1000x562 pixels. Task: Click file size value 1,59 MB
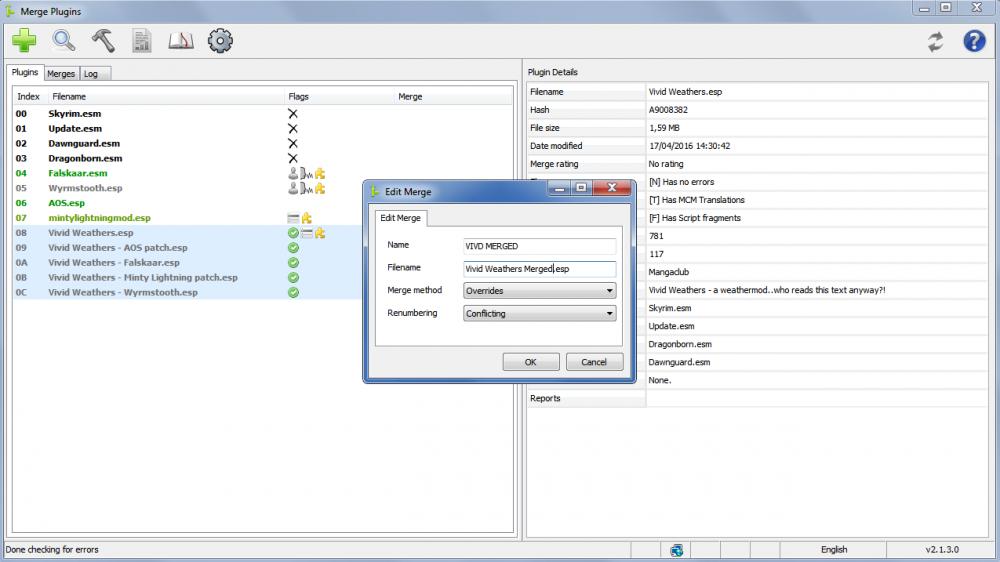pyautogui.click(x=664, y=128)
